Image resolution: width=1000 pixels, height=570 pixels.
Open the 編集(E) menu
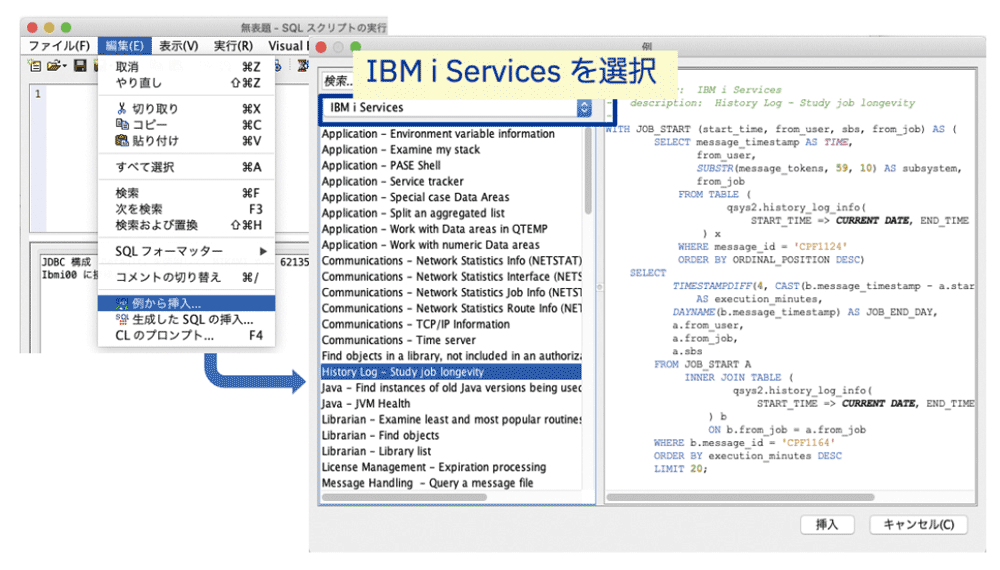124,46
